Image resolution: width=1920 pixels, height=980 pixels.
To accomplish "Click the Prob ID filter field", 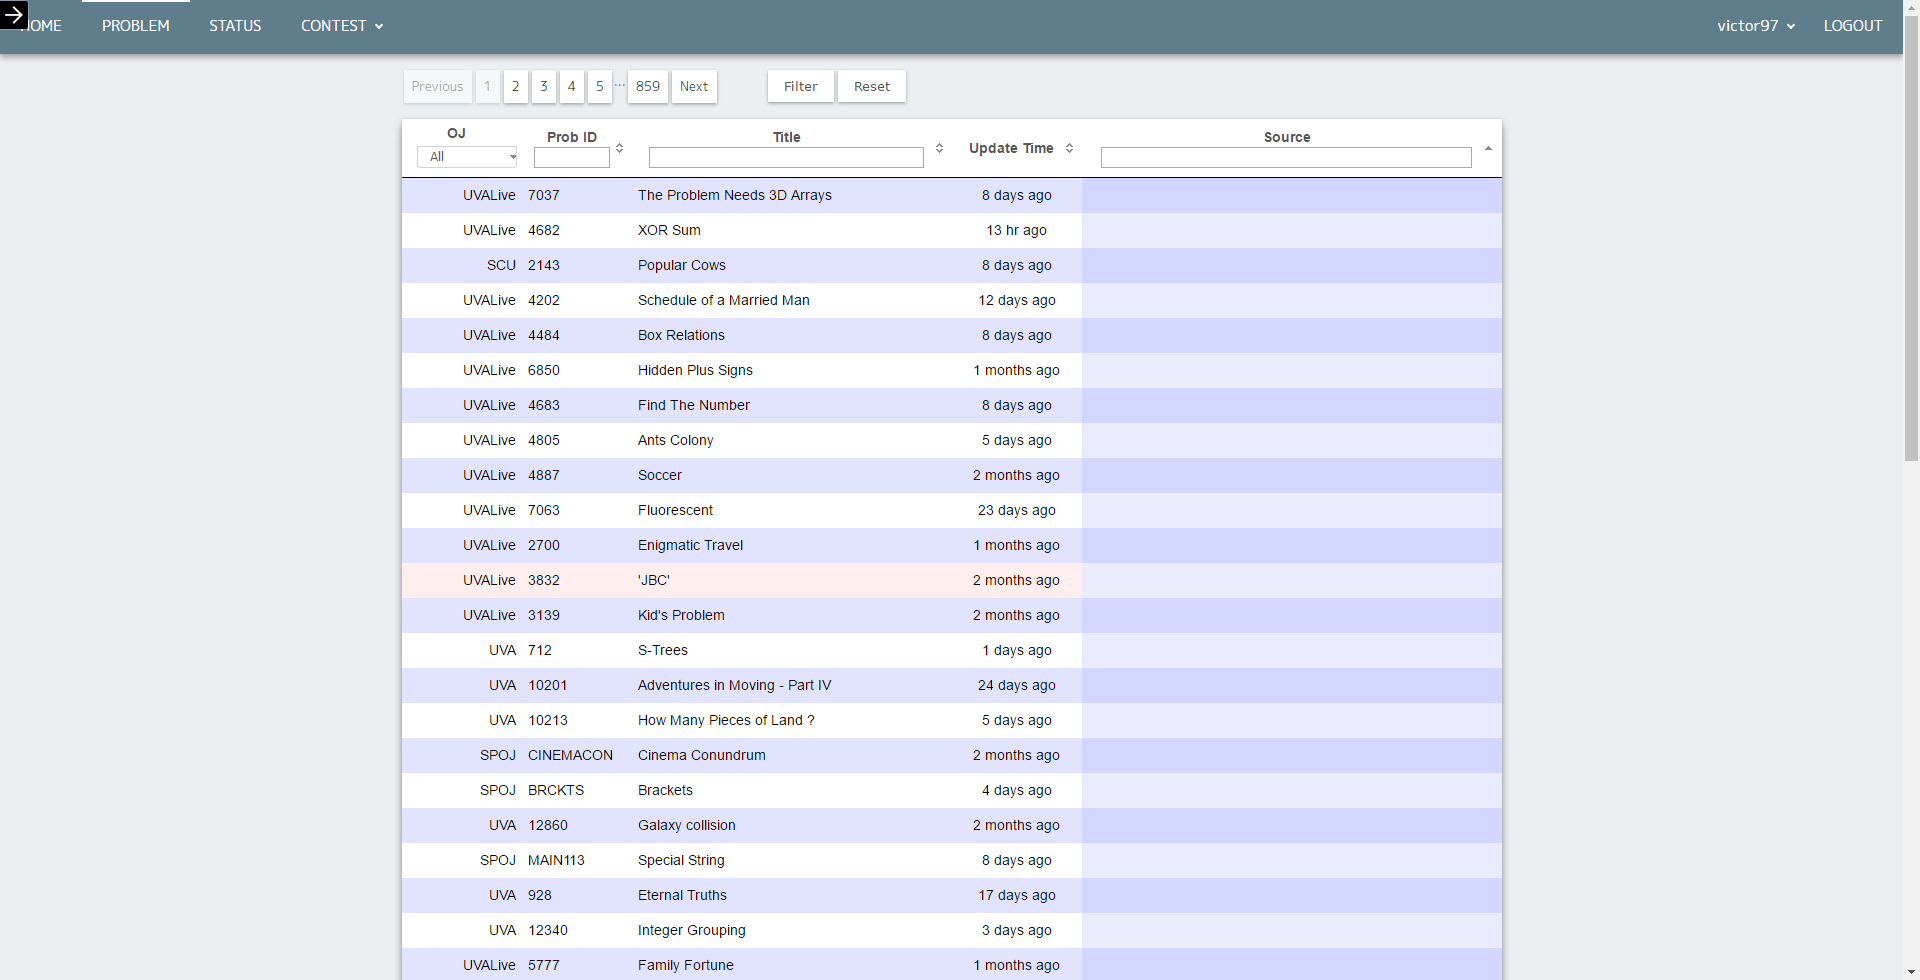I will coord(572,158).
